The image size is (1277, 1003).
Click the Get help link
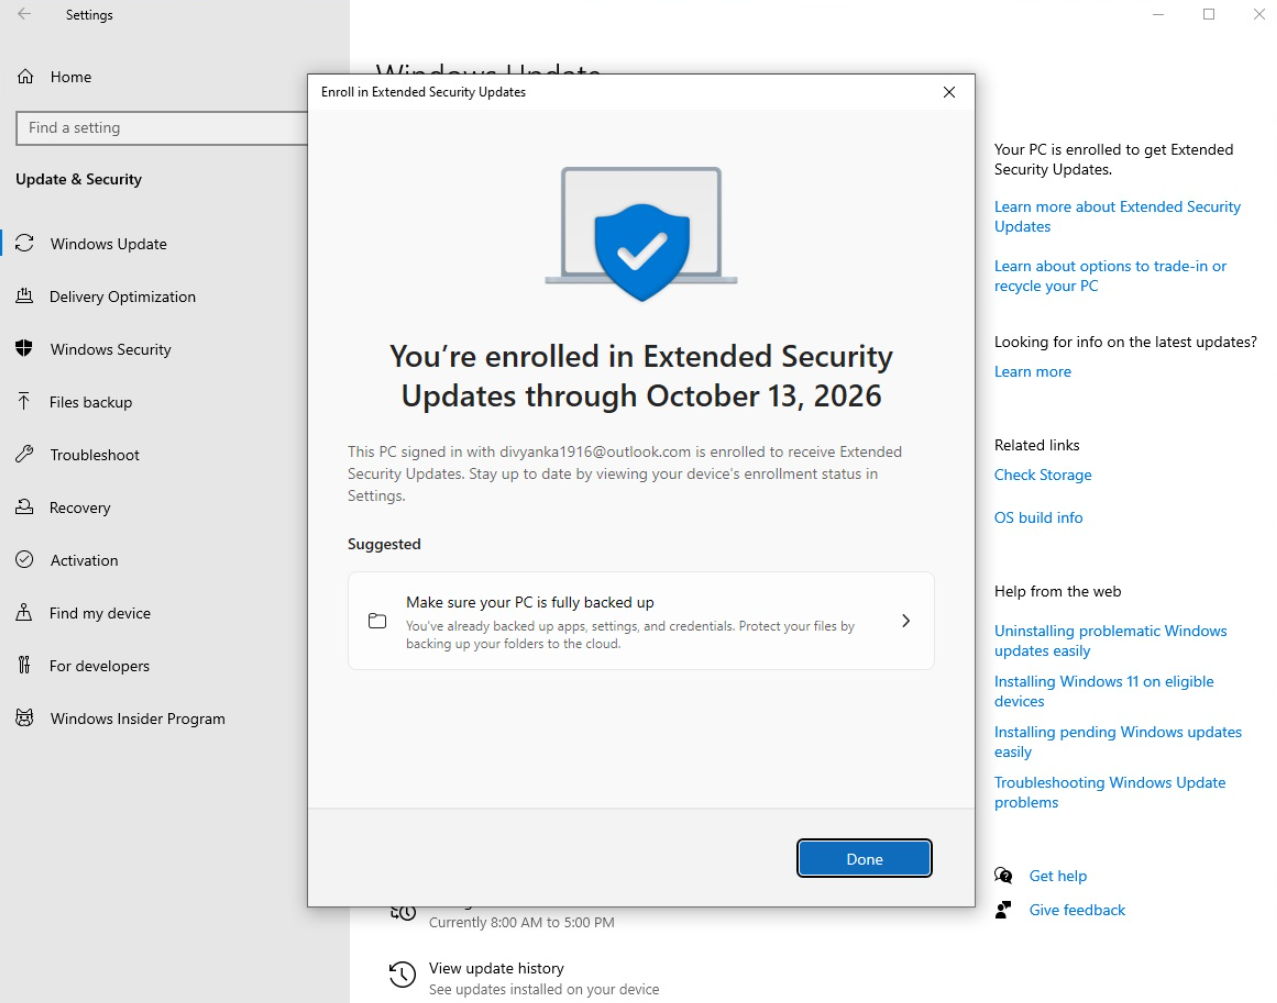pyautogui.click(x=1057, y=876)
